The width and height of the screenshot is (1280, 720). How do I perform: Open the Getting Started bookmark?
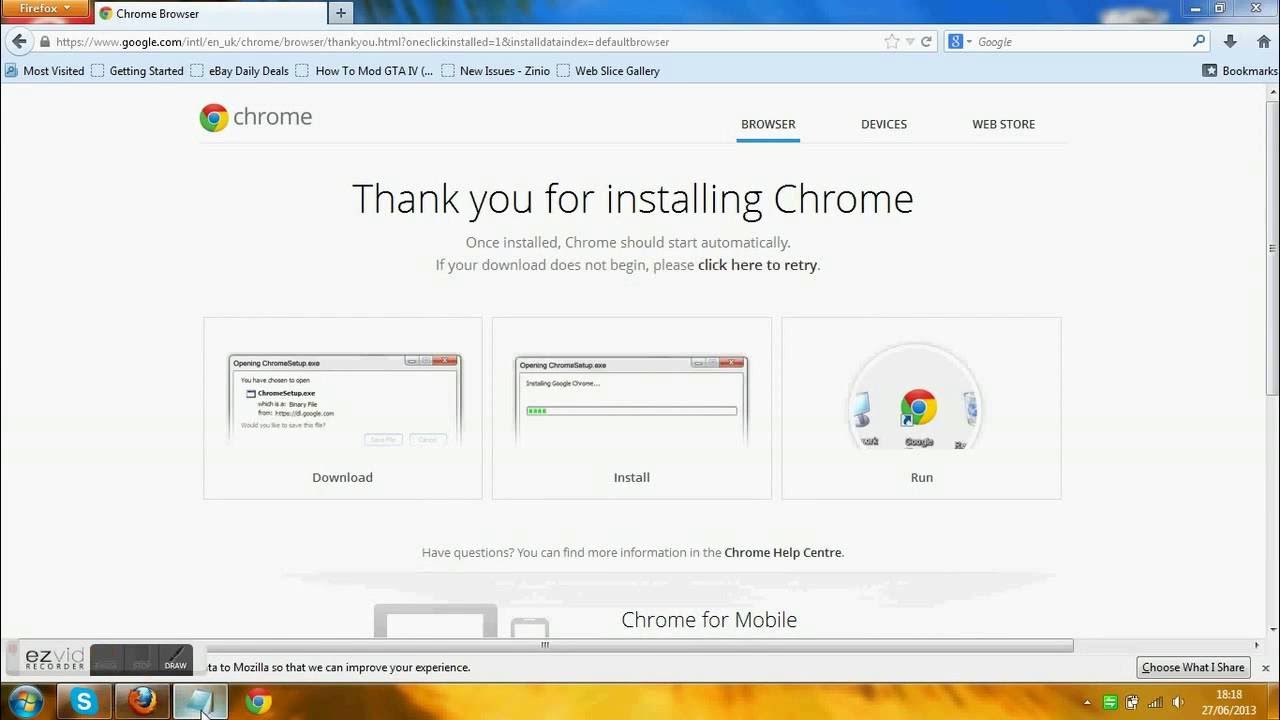[x=137, y=71]
